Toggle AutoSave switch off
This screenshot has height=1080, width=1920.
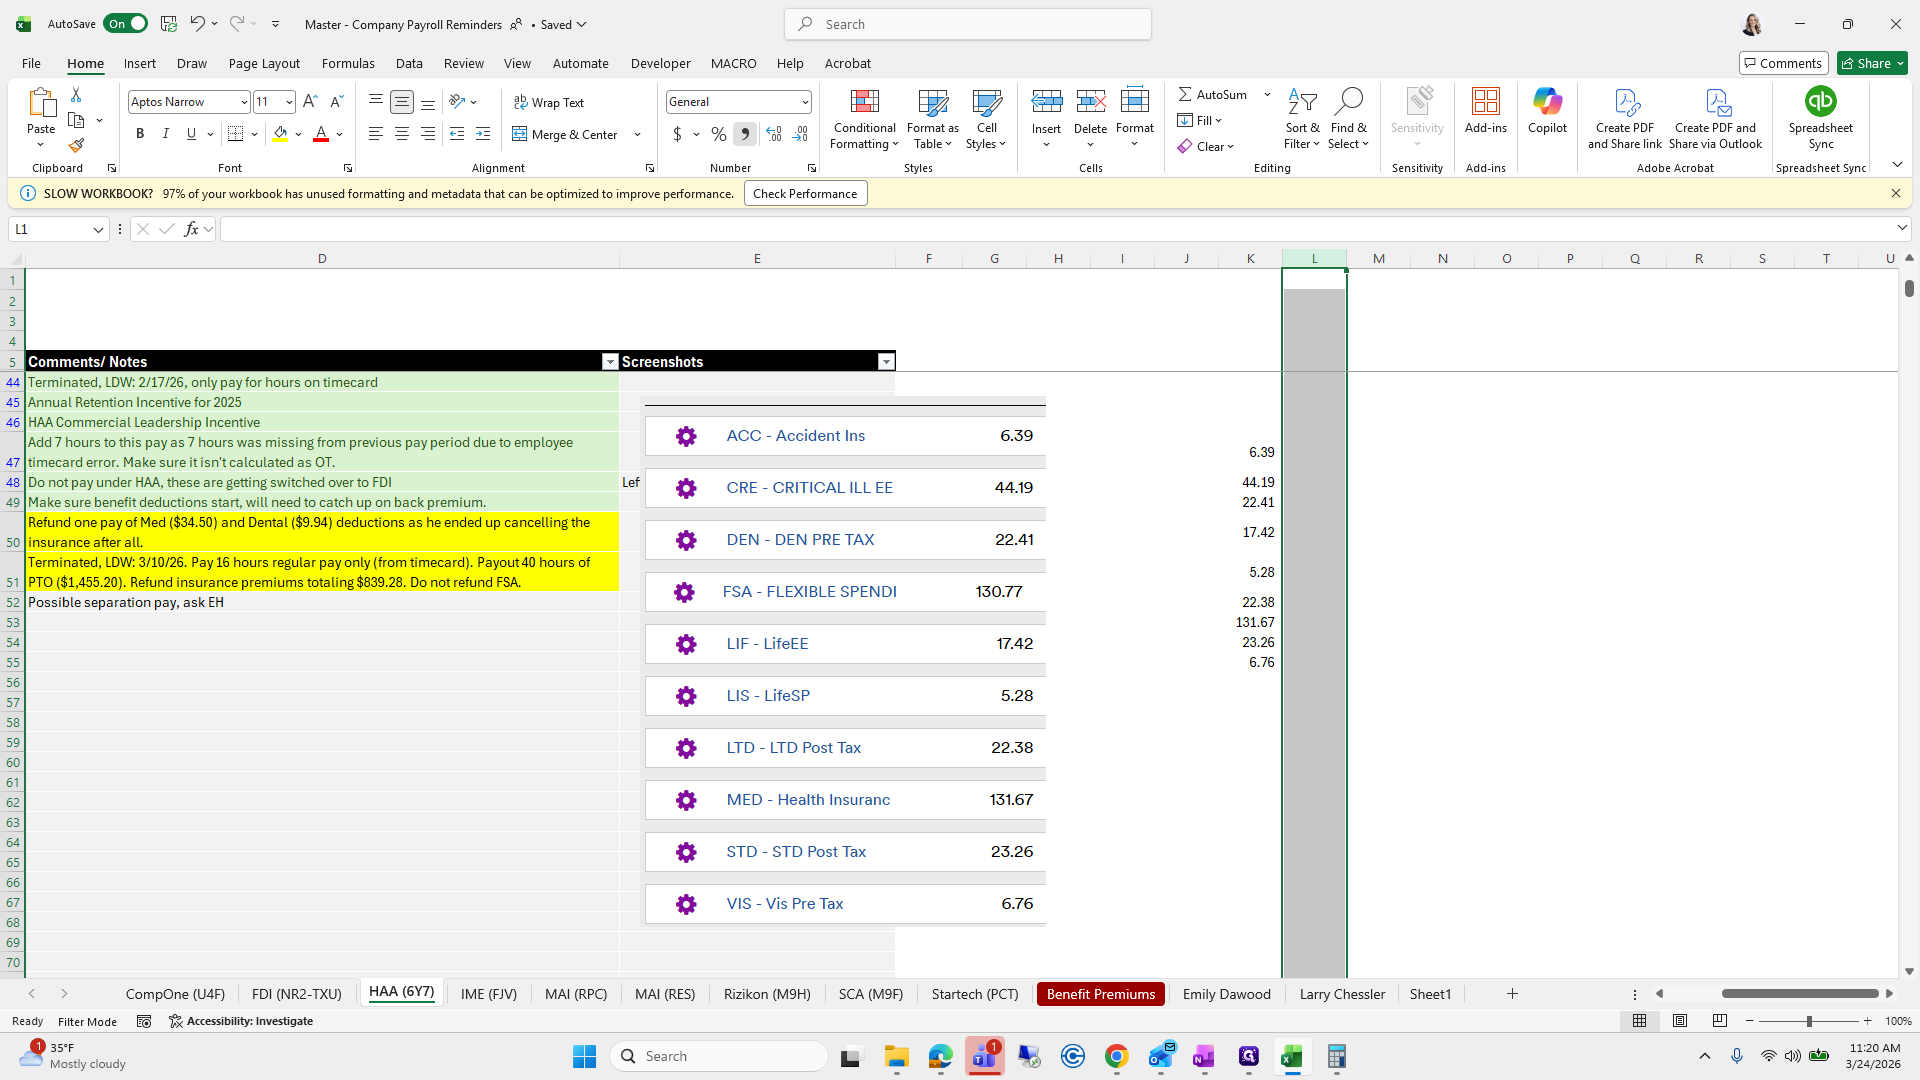click(x=126, y=24)
